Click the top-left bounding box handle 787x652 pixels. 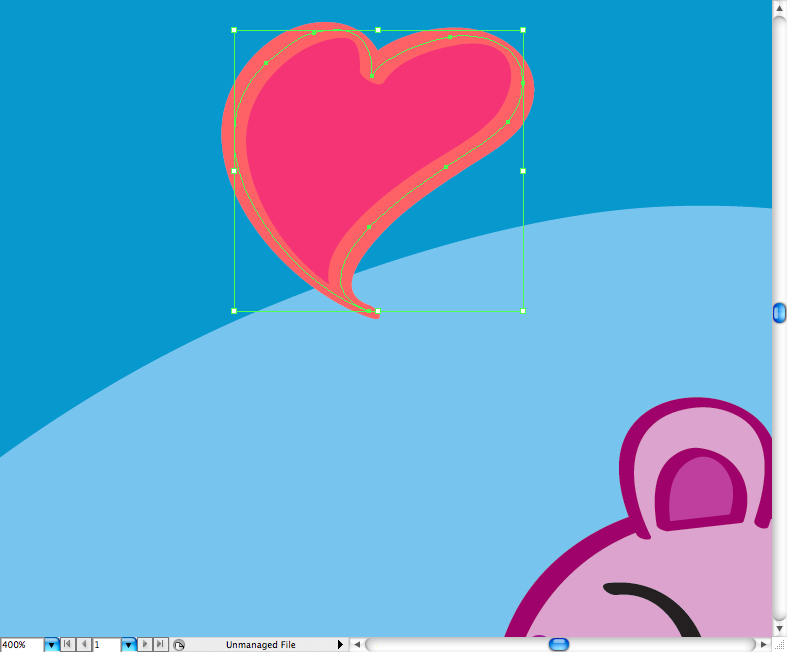(x=234, y=30)
